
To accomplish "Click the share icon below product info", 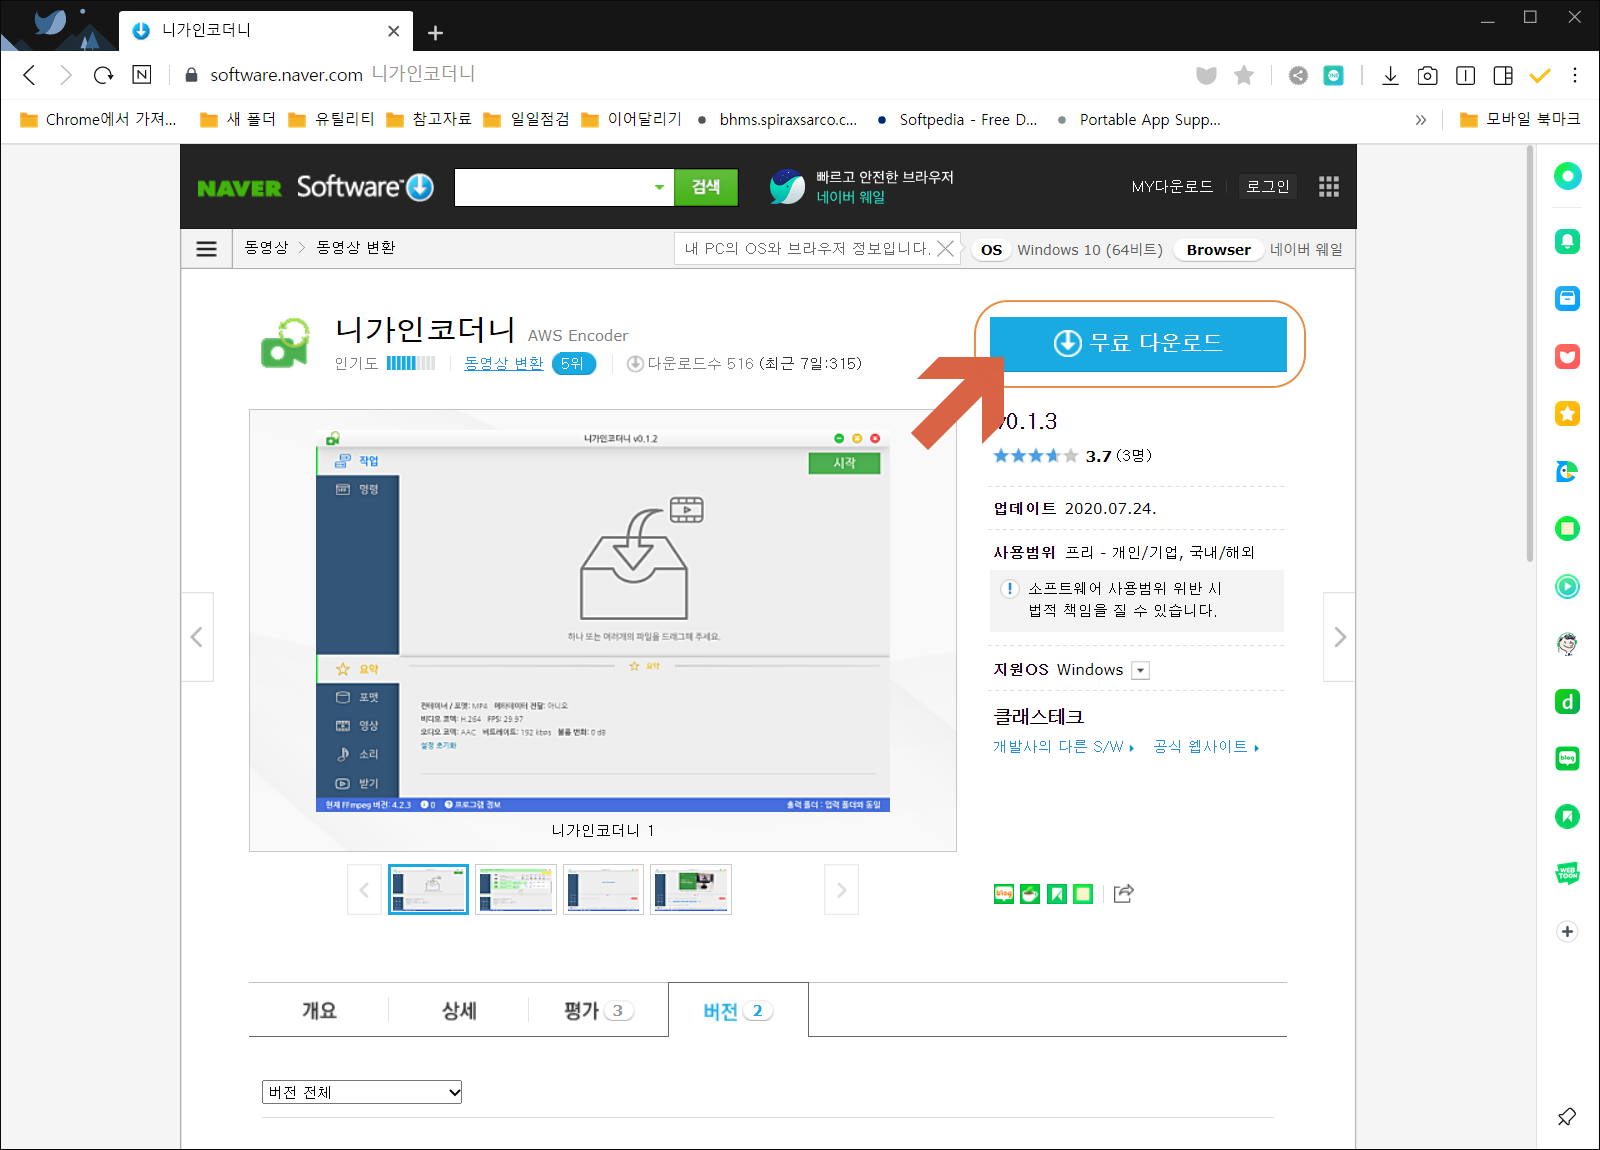I will tap(1124, 894).
